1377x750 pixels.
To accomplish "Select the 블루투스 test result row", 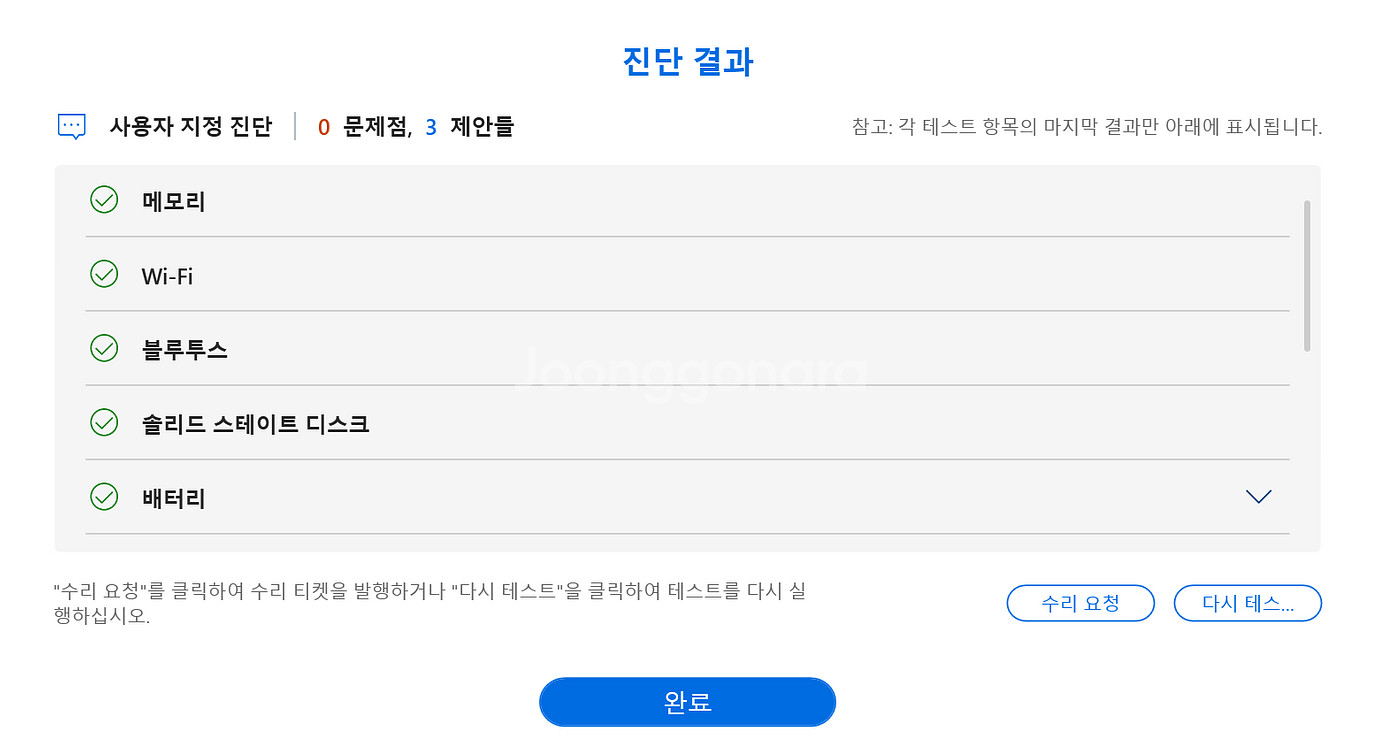I will [x=185, y=350].
